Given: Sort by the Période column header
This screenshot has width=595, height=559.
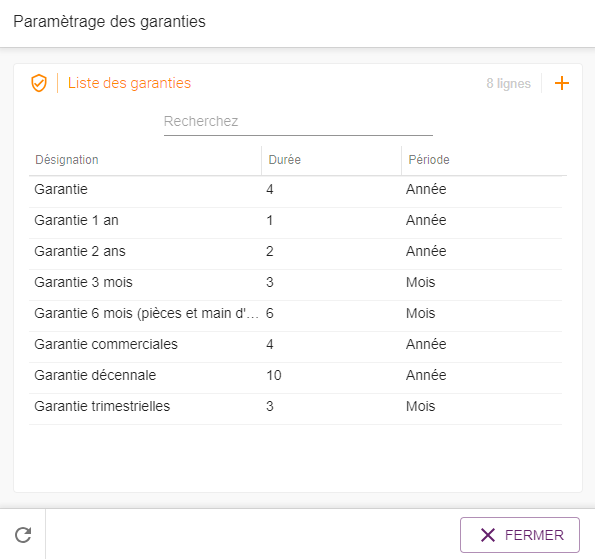Looking at the screenshot, I should 429,160.
